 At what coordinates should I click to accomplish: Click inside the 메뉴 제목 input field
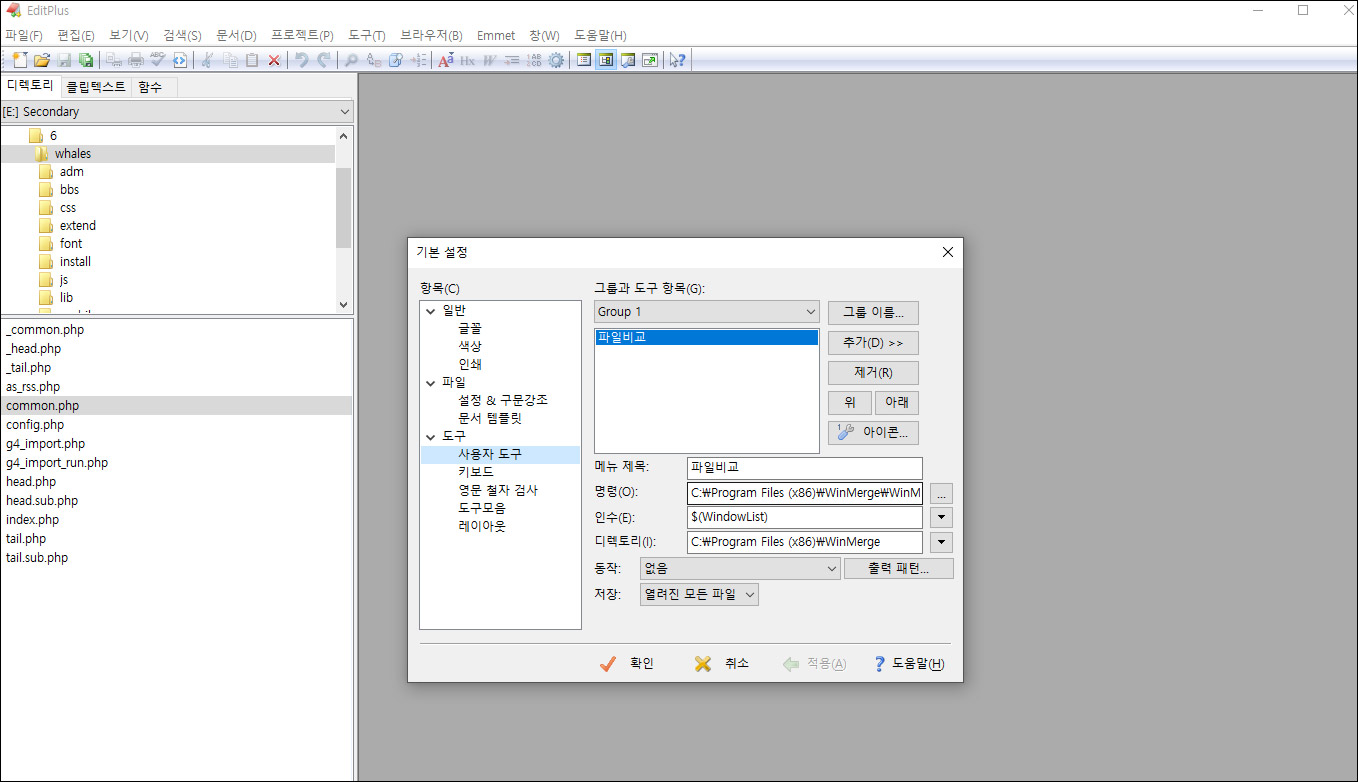tap(804, 467)
